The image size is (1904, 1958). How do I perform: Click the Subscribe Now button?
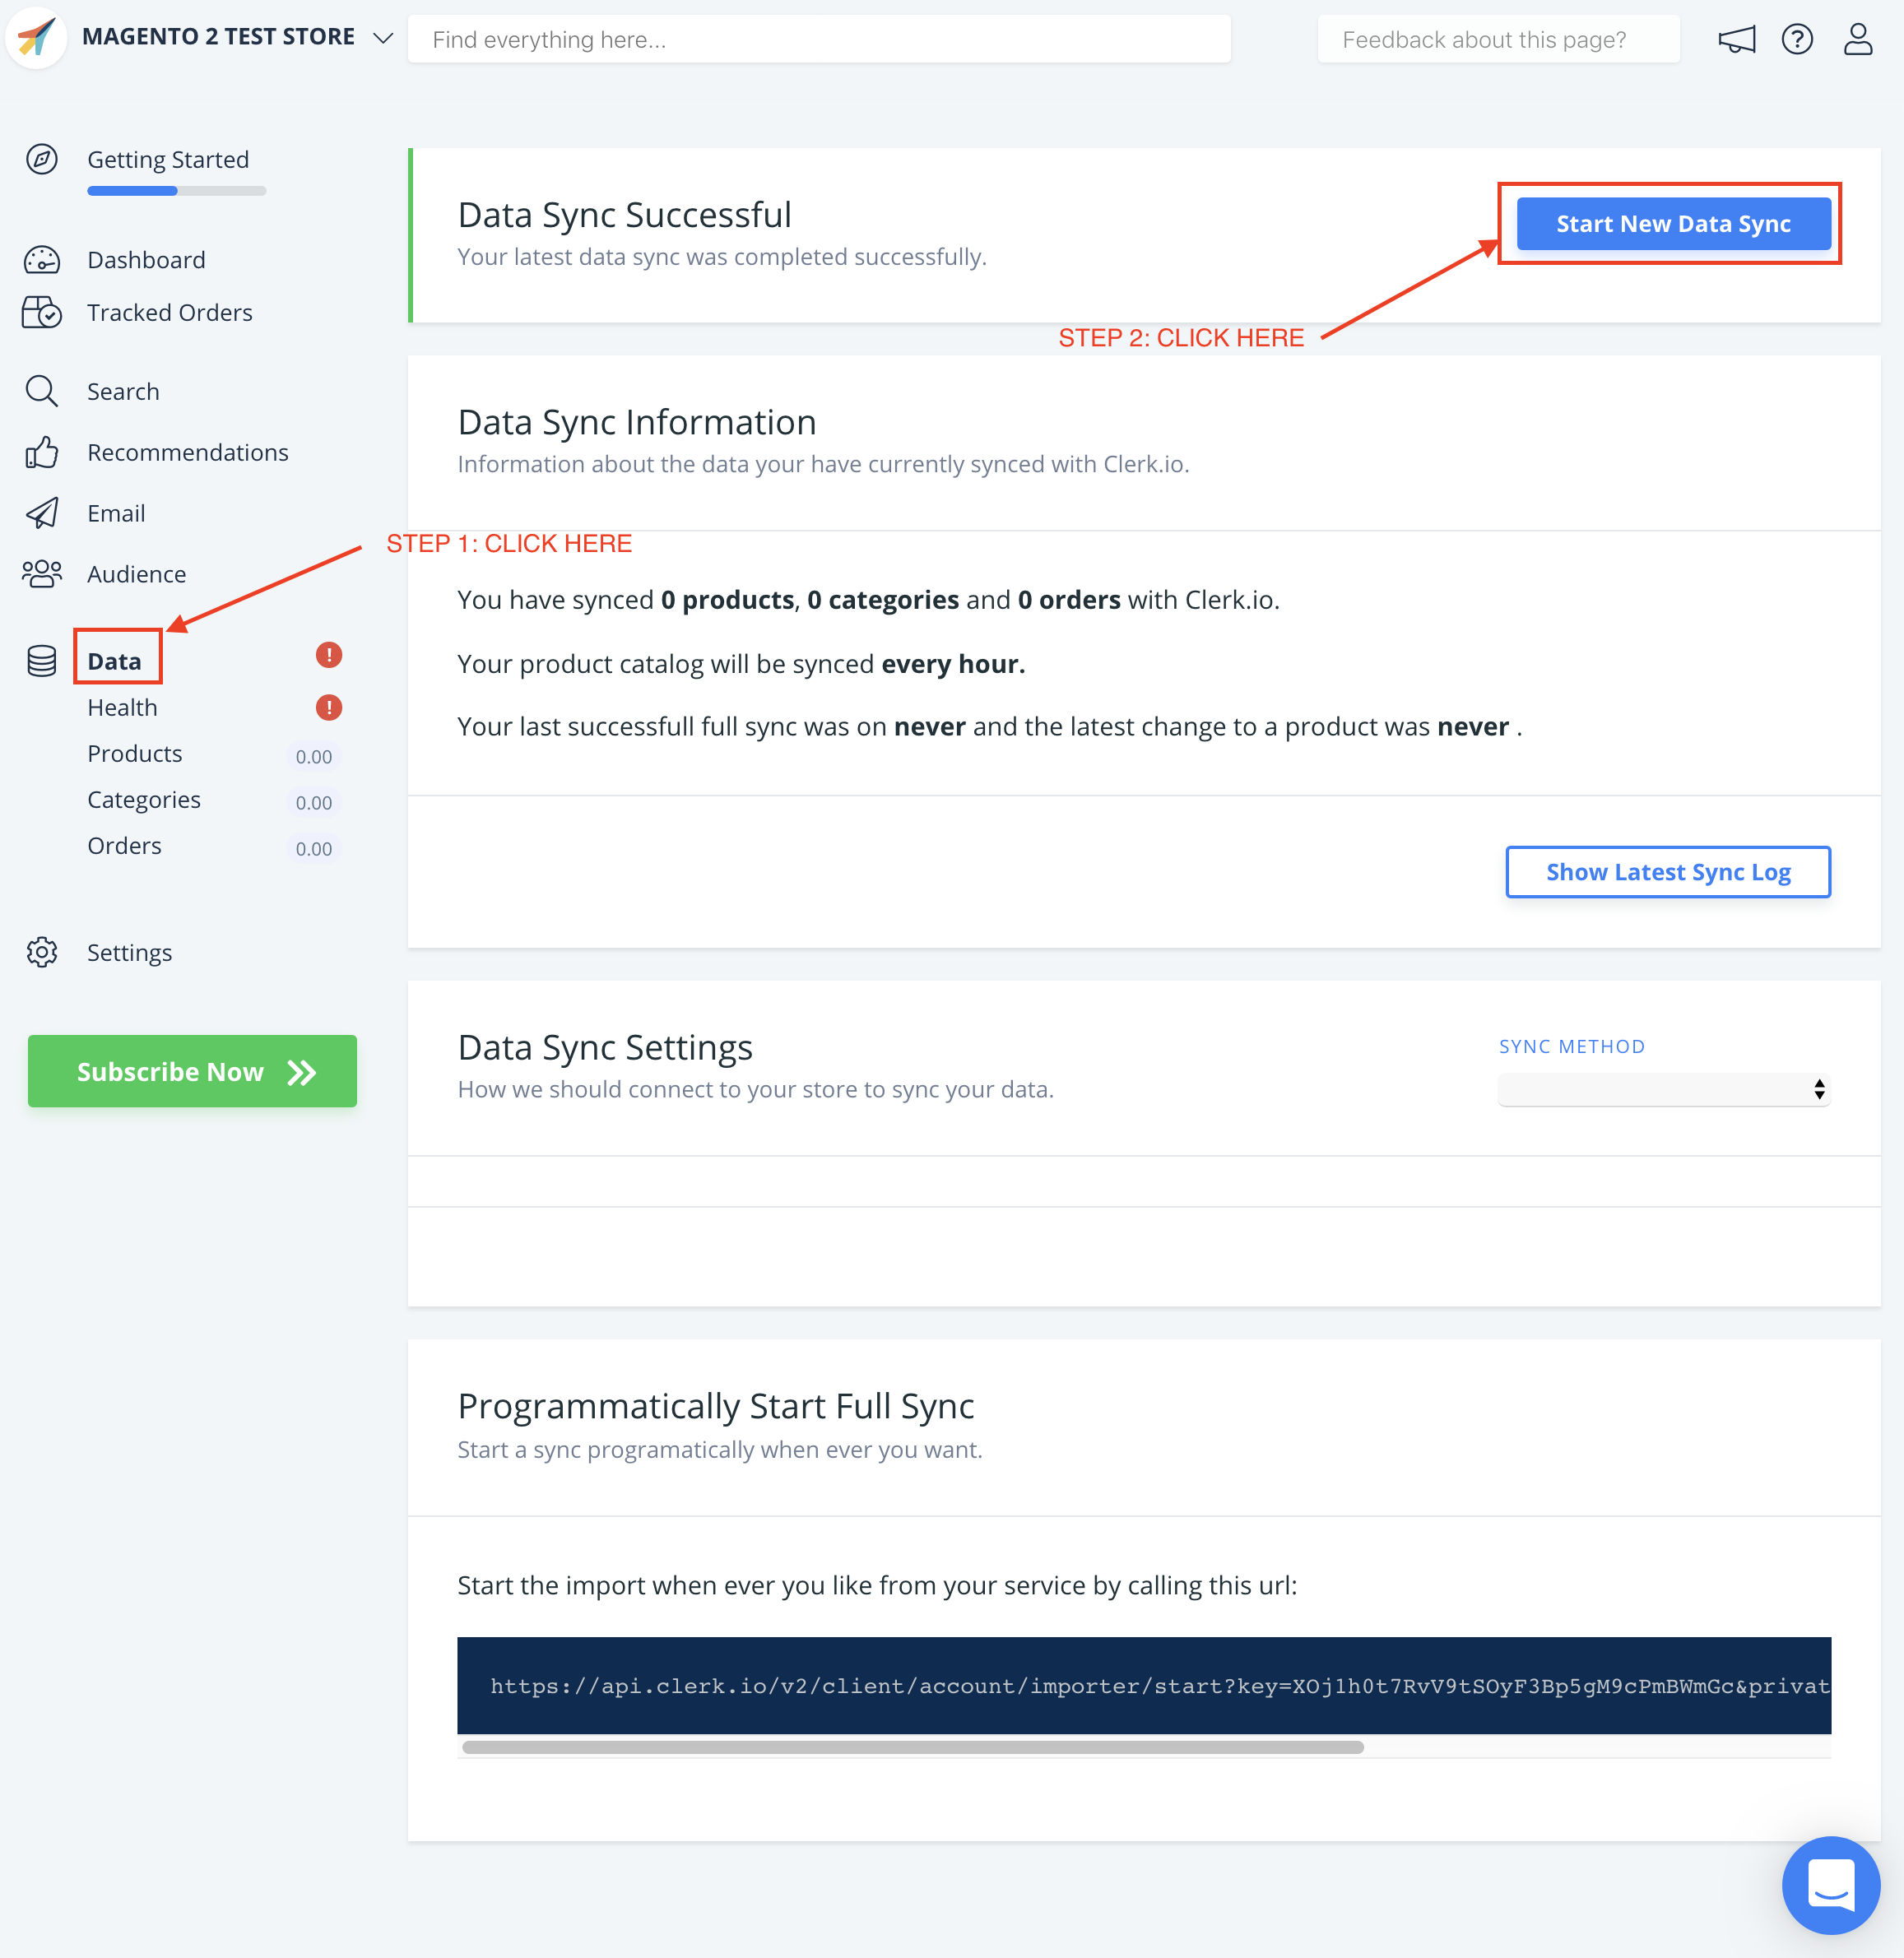pos(192,1071)
